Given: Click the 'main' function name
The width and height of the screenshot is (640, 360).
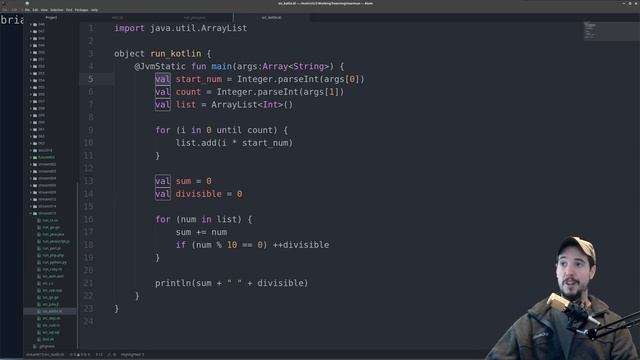Looking at the screenshot, I should (222, 66).
